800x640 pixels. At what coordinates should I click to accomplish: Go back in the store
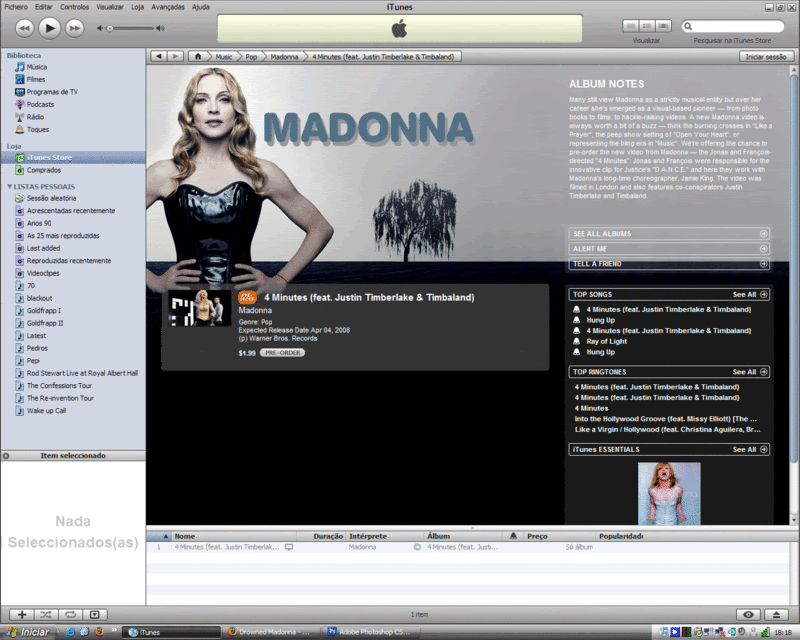pyautogui.click(x=159, y=56)
